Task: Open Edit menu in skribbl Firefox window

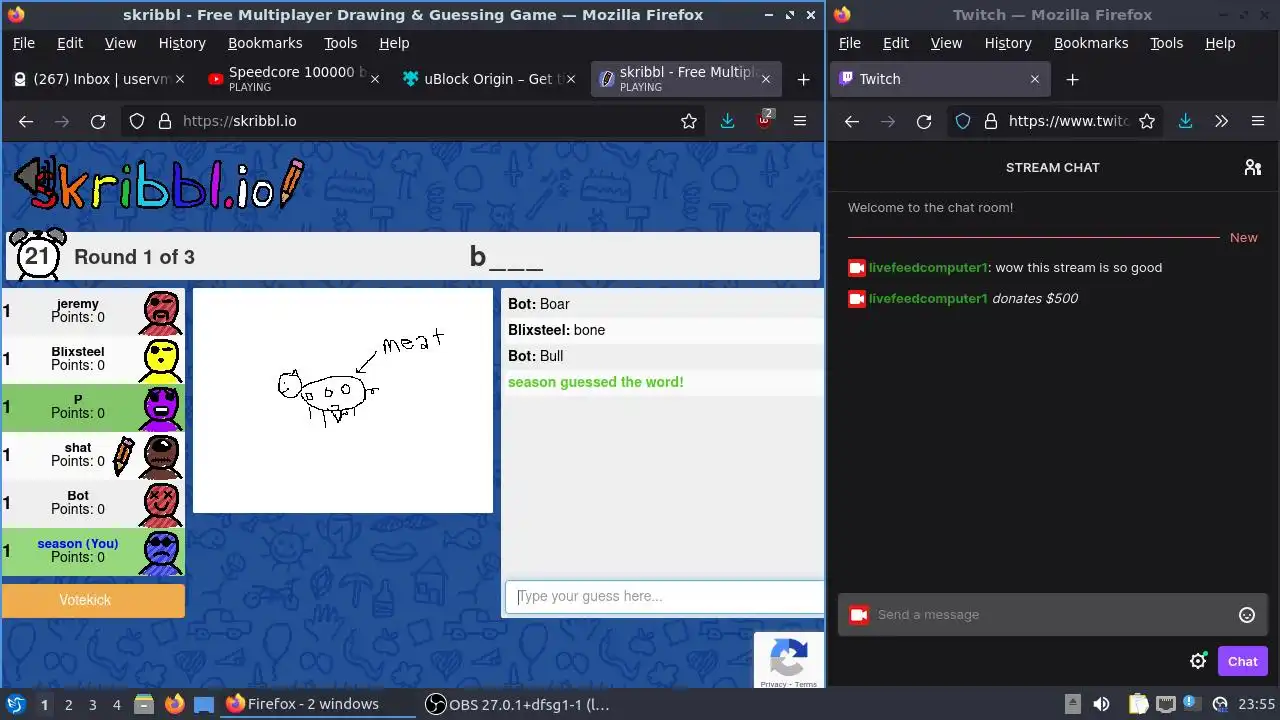Action: (x=70, y=43)
